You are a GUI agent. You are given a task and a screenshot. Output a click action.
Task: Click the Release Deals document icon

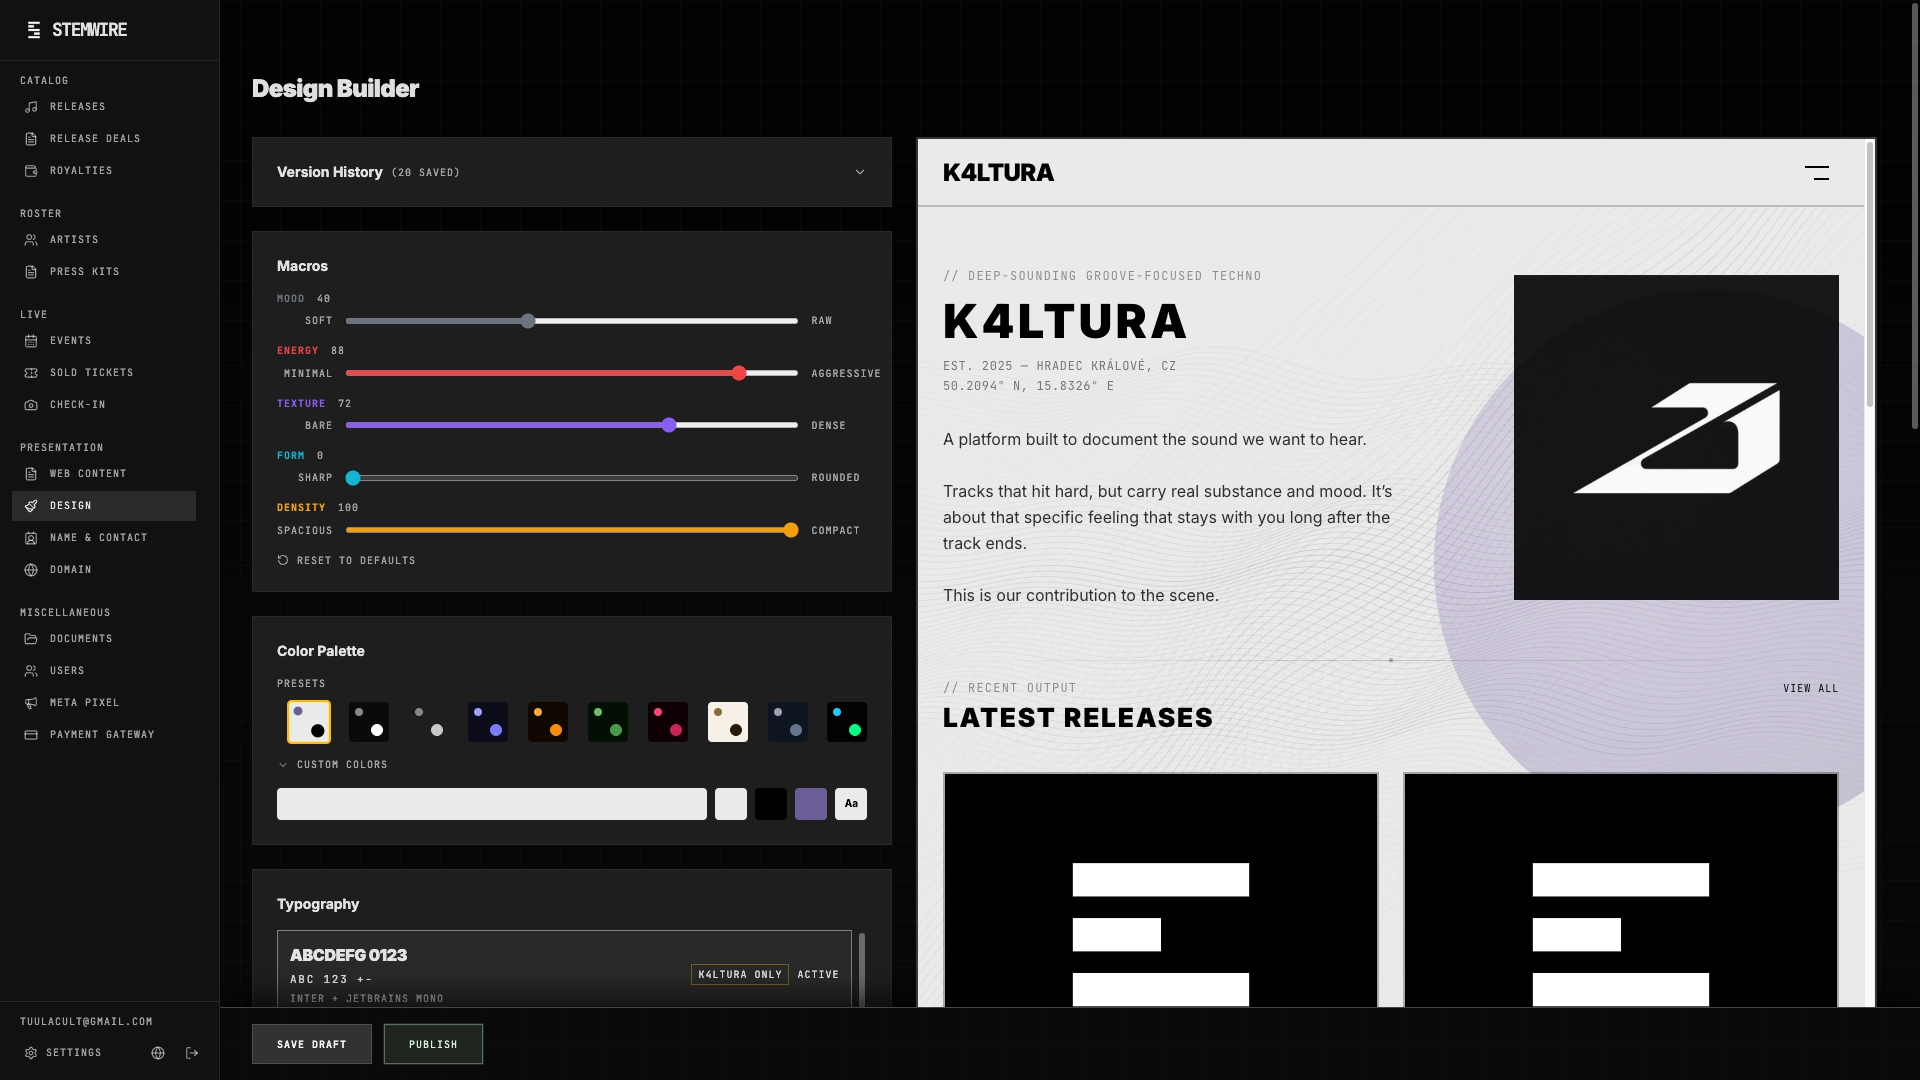31,139
